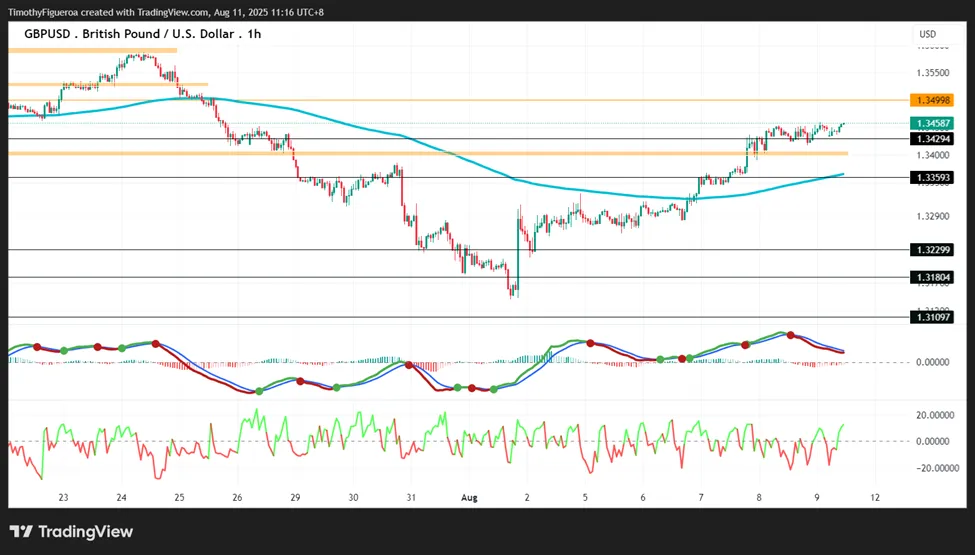
Task: Click the 1.35500 price scale value
Action: [933, 73]
